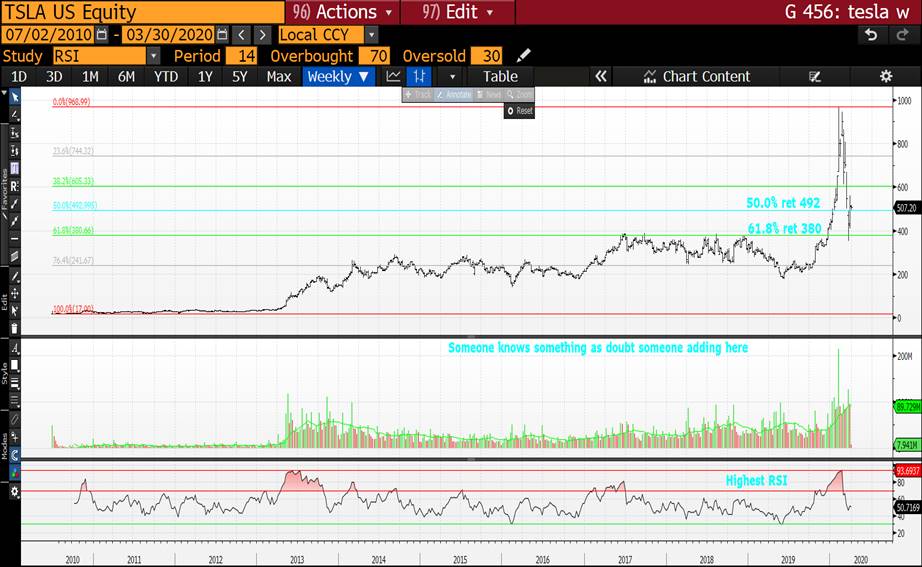This screenshot has width=922, height=567.
Task: Click the undo arrow icon
Action: click(871, 35)
